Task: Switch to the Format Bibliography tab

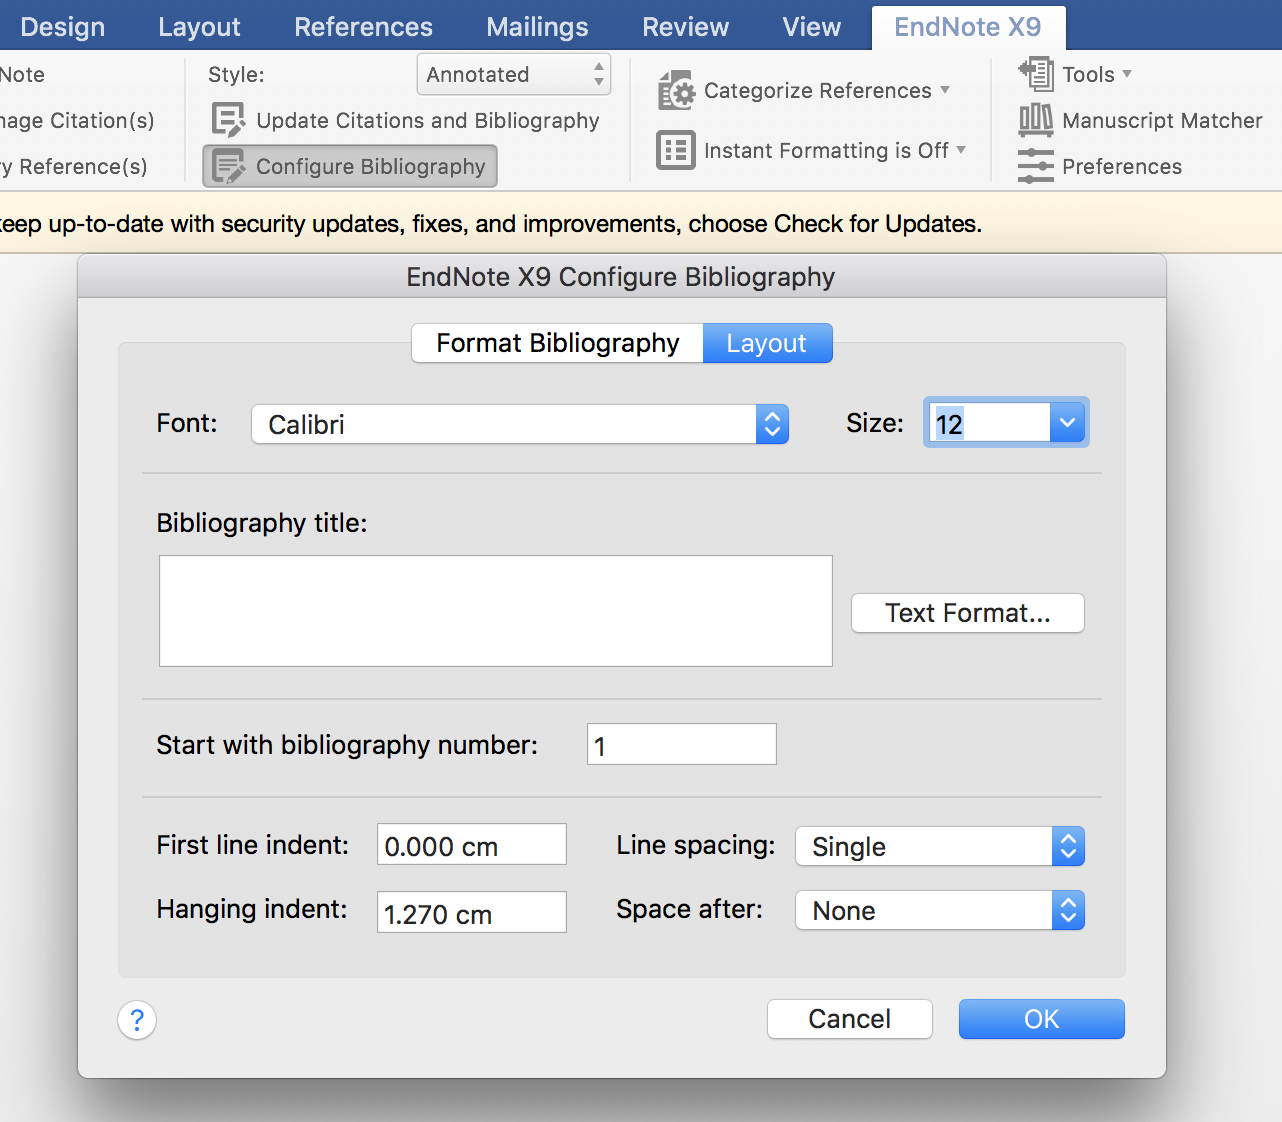Action: [557, 343]
